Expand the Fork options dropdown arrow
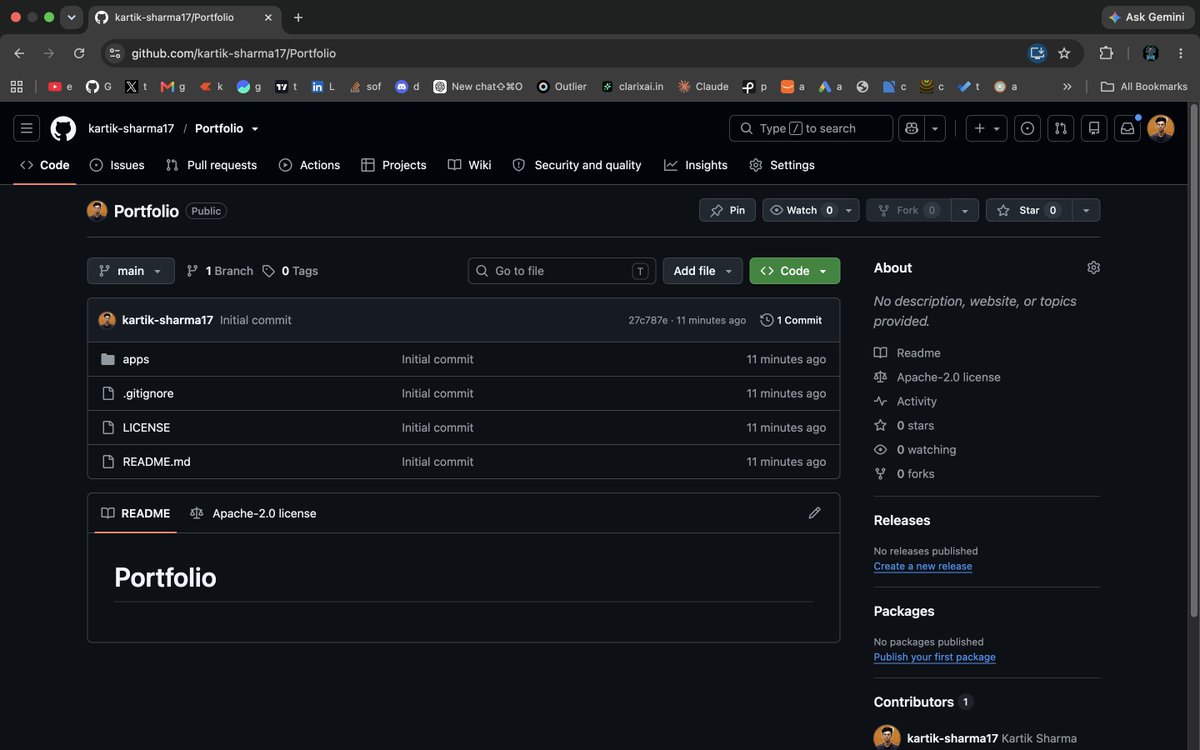The image size is (1200, 750). click(964, 210)
